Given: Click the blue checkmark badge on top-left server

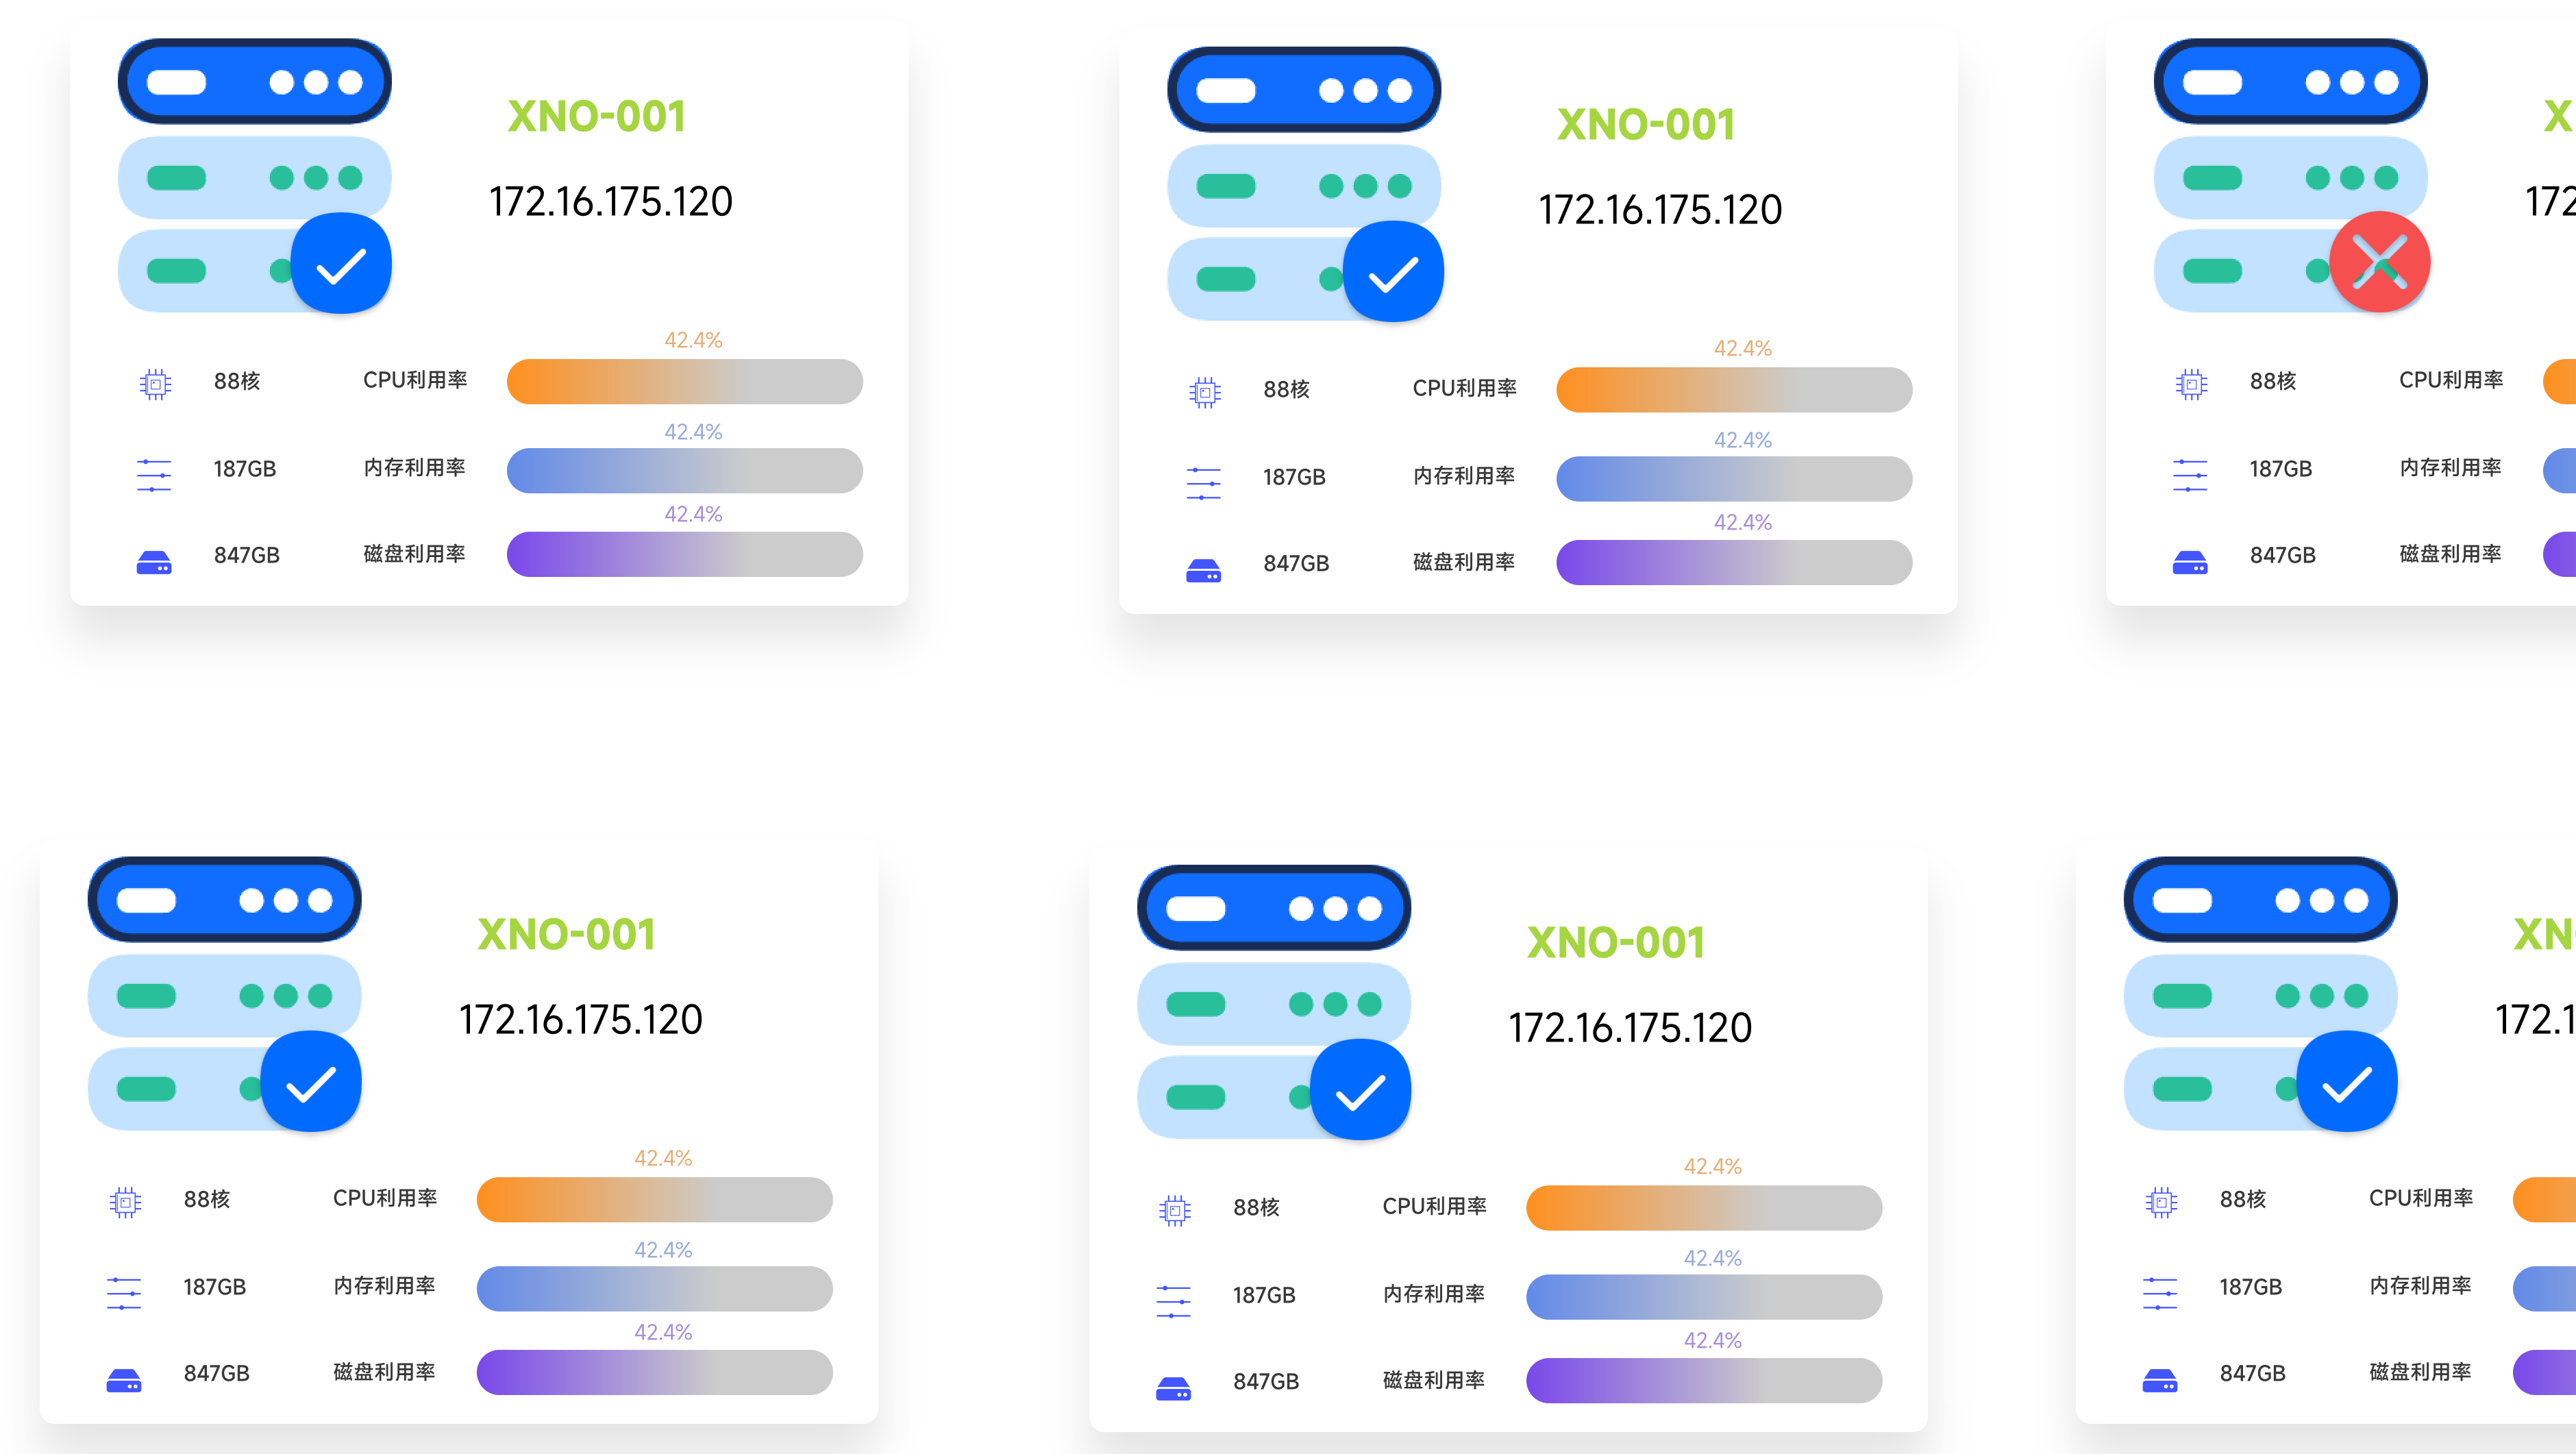Looking at the screenshot, I should (x=341, y=265).
